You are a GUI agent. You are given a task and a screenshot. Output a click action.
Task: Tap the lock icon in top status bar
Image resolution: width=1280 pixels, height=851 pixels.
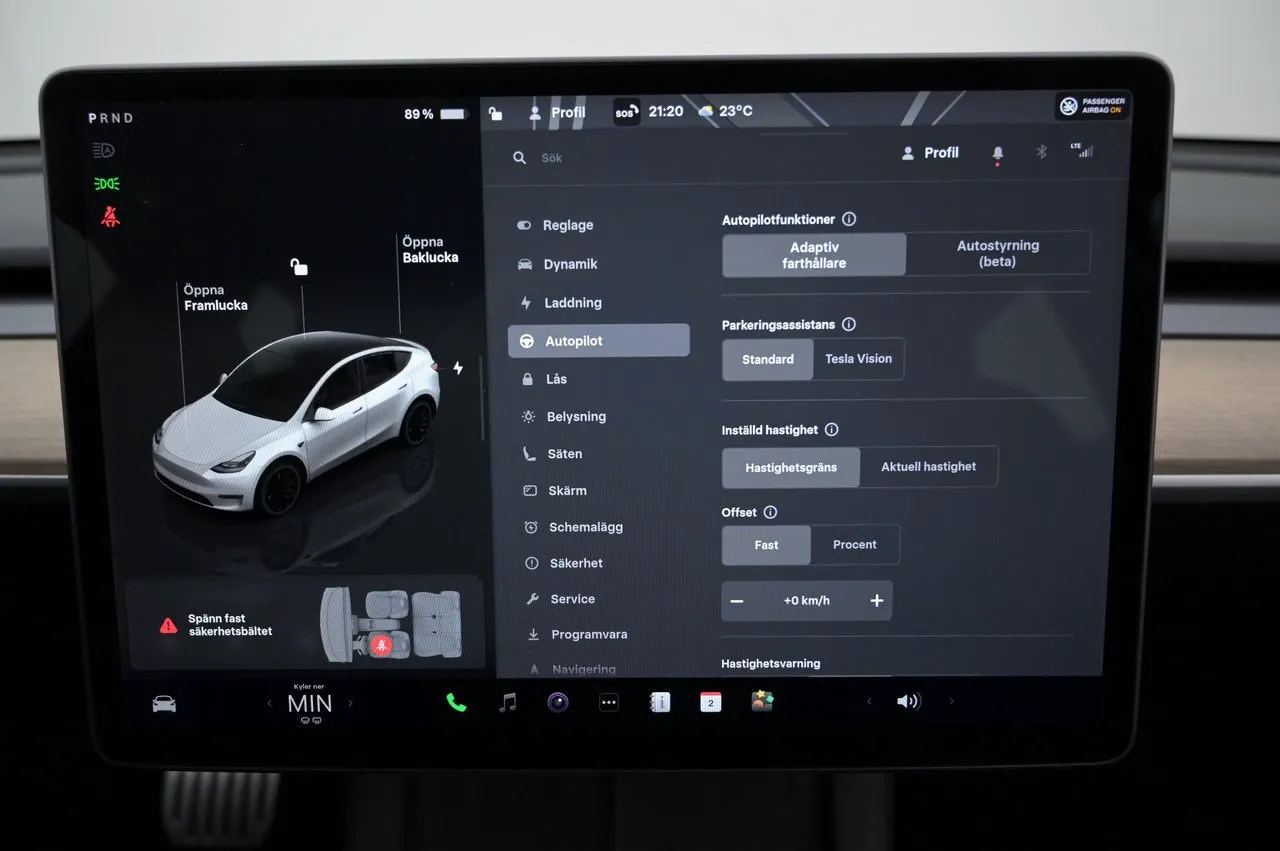(x=495, y=113)
